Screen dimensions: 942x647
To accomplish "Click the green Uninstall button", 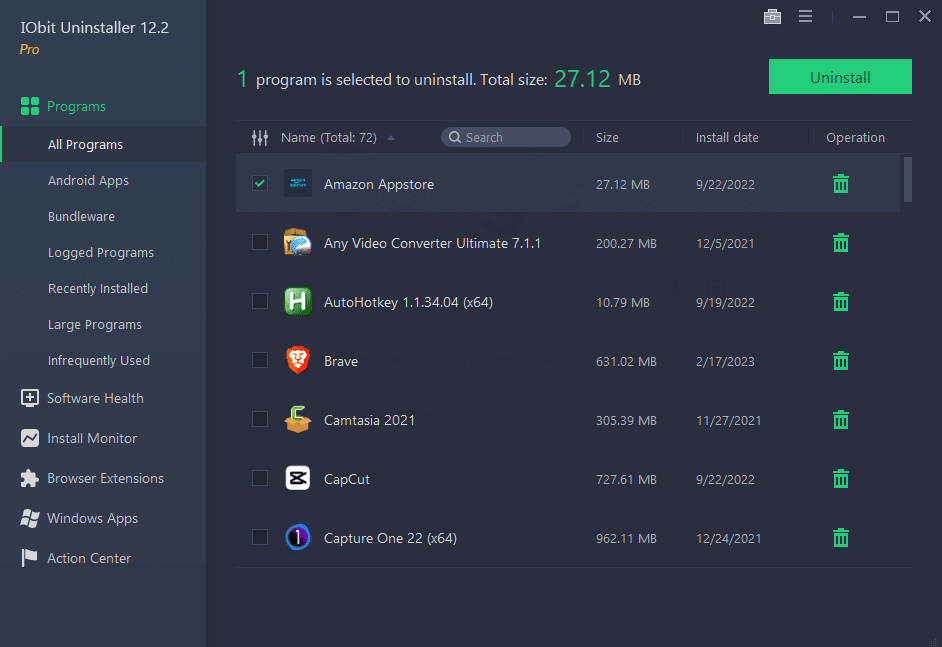I will (840, 76).
